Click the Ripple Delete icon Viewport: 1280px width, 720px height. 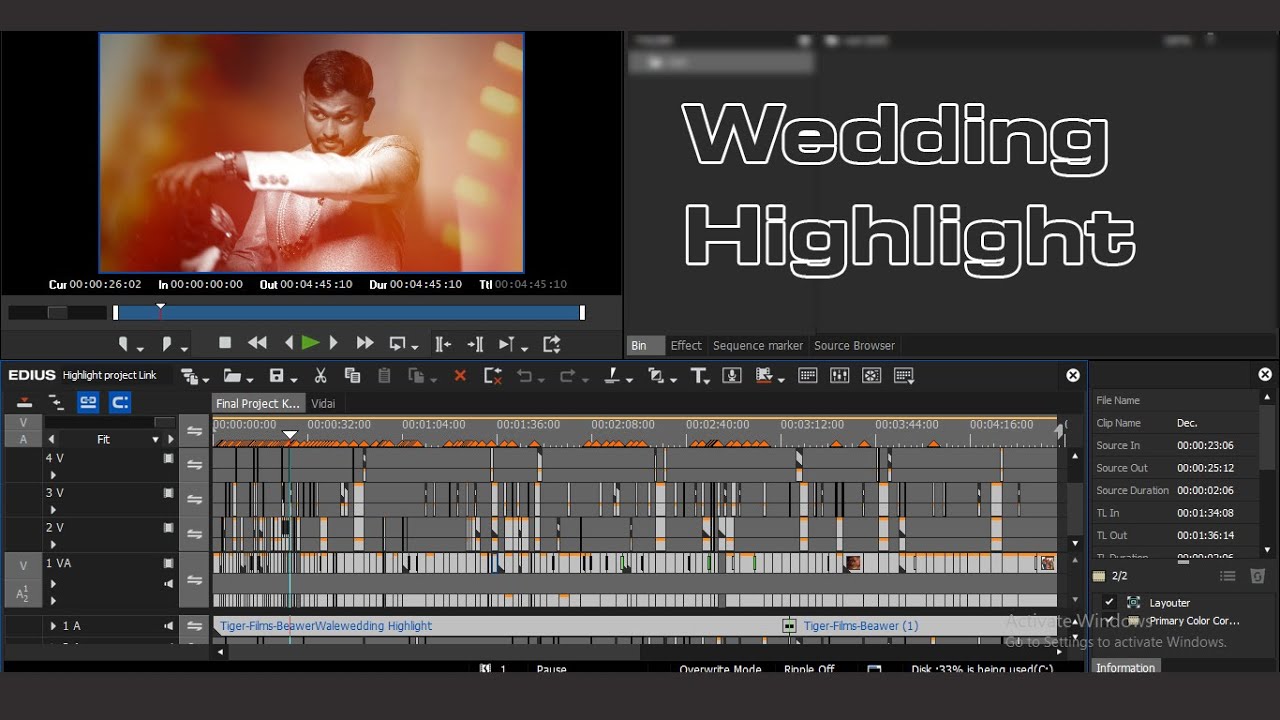[x=492, y=376]
